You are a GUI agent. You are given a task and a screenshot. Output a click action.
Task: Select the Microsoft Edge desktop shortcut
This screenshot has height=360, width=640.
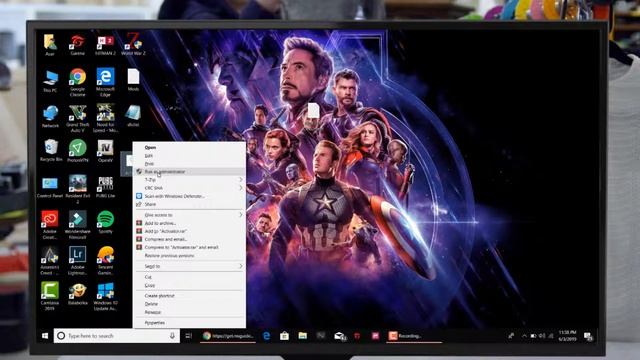105,82
